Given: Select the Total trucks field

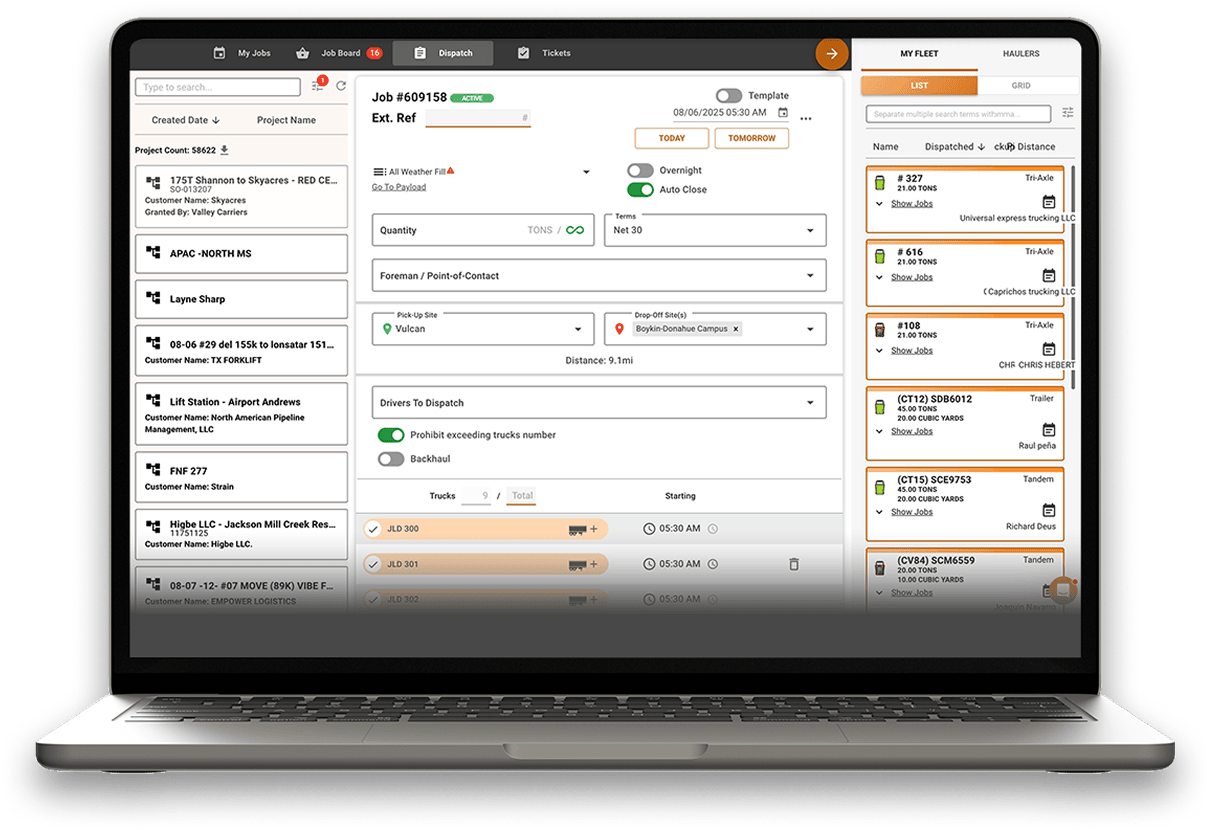Looking at the screenshot, I should [x=522, y=496].
